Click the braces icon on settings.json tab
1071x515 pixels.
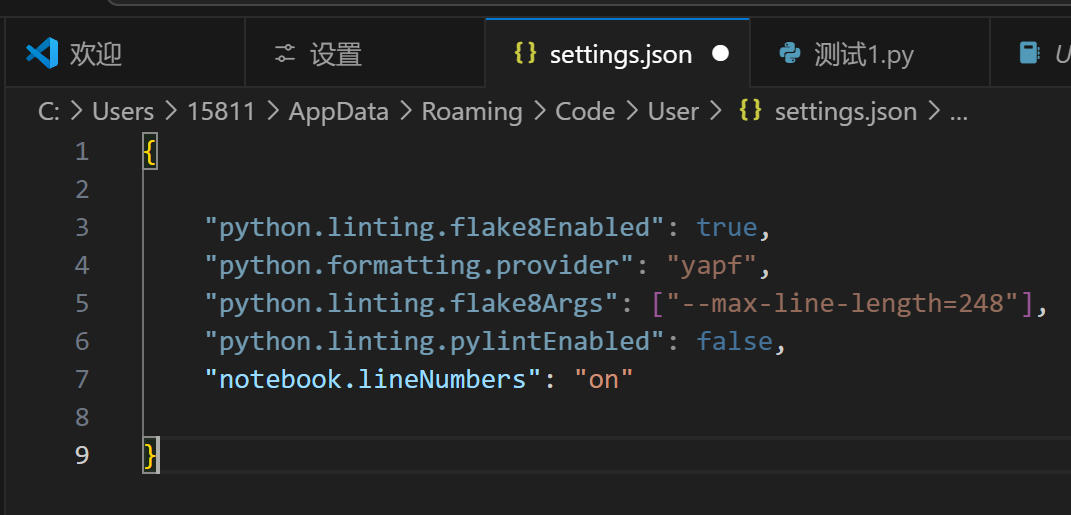(x=525, y=53)
